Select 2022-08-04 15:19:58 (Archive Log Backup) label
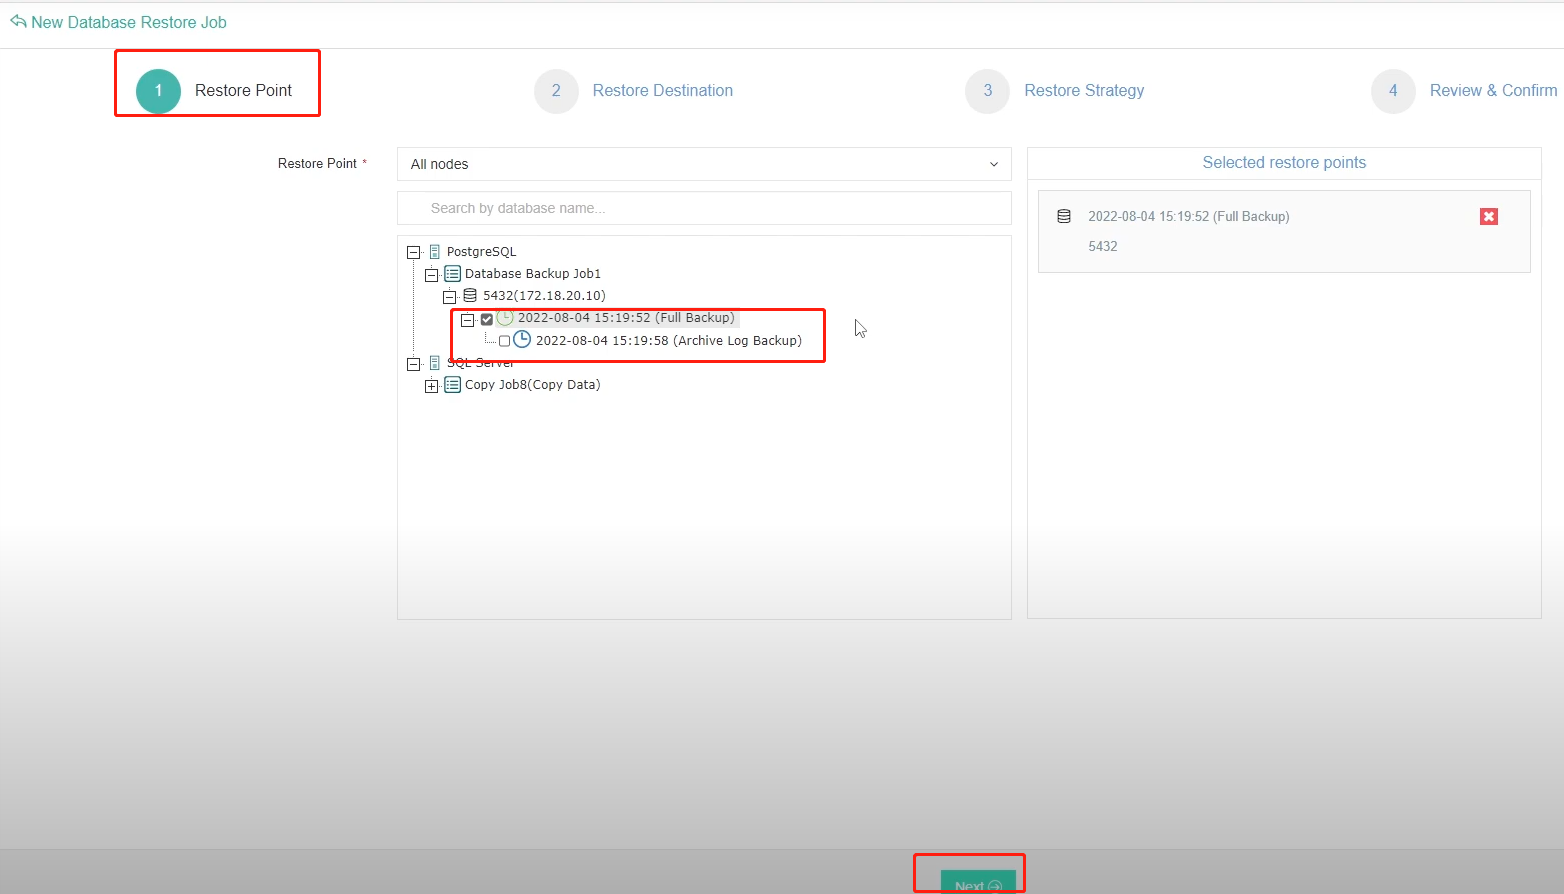1564x894 pixels. (669, 341)
